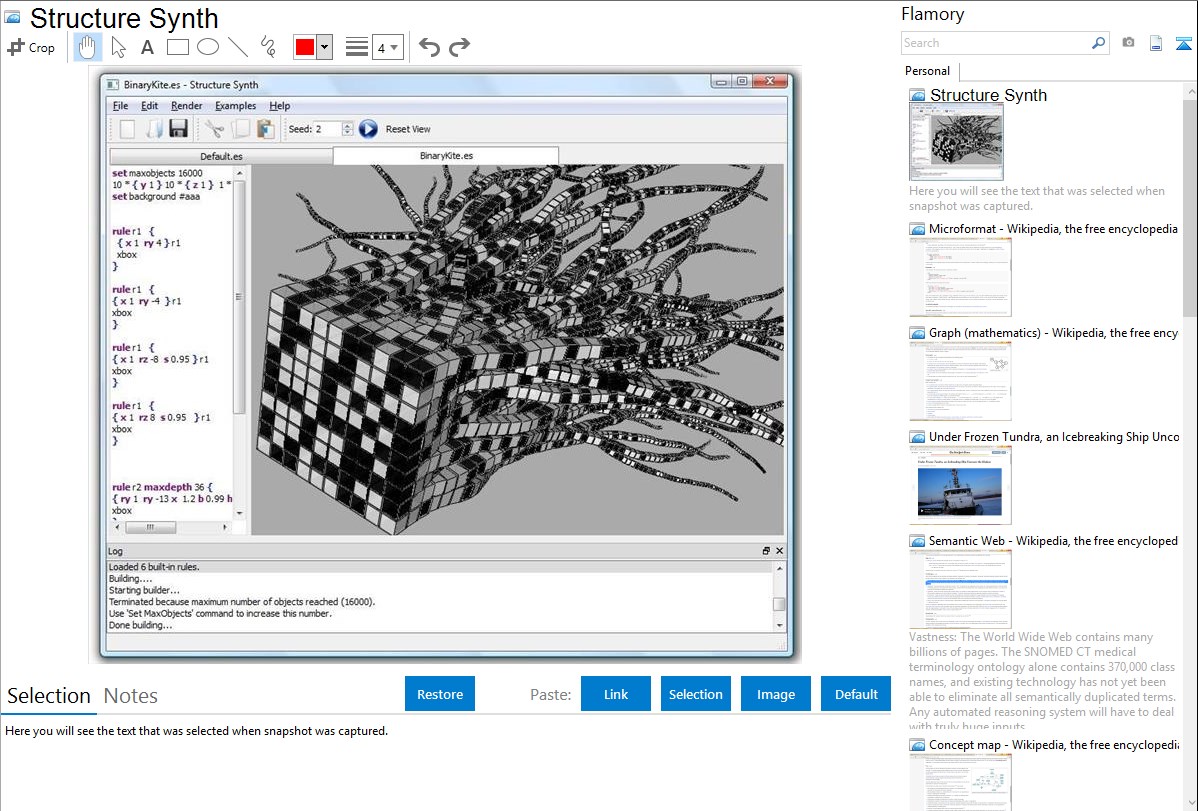Click the Cut scissors icon
This screenshot has height=811, width=1198.
215,129
